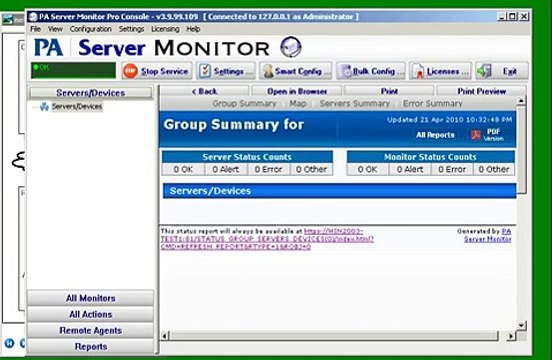This screenshot has height=360, width=552.
Task: Click the Bulk Config icon
Action: [346, 71]
